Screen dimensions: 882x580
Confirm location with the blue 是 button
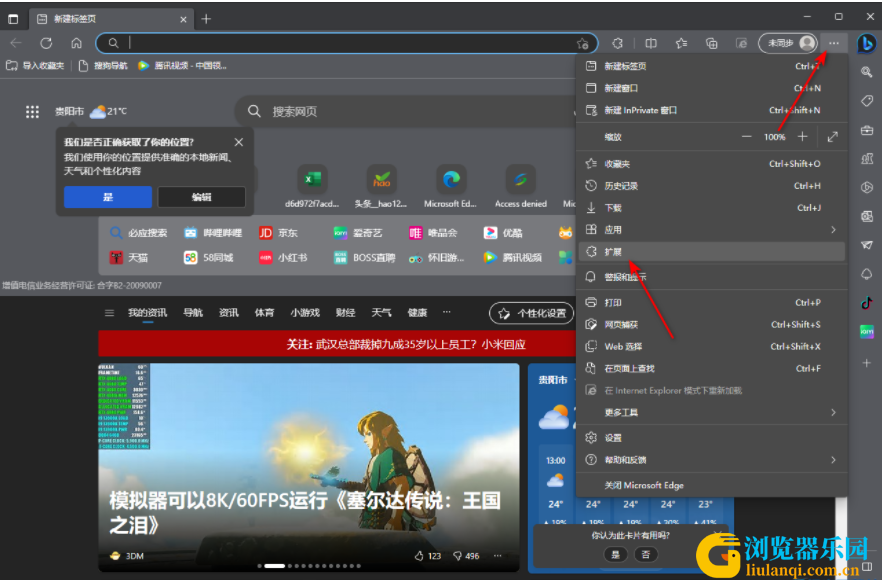pyautogui.click(x=108, y=197)
